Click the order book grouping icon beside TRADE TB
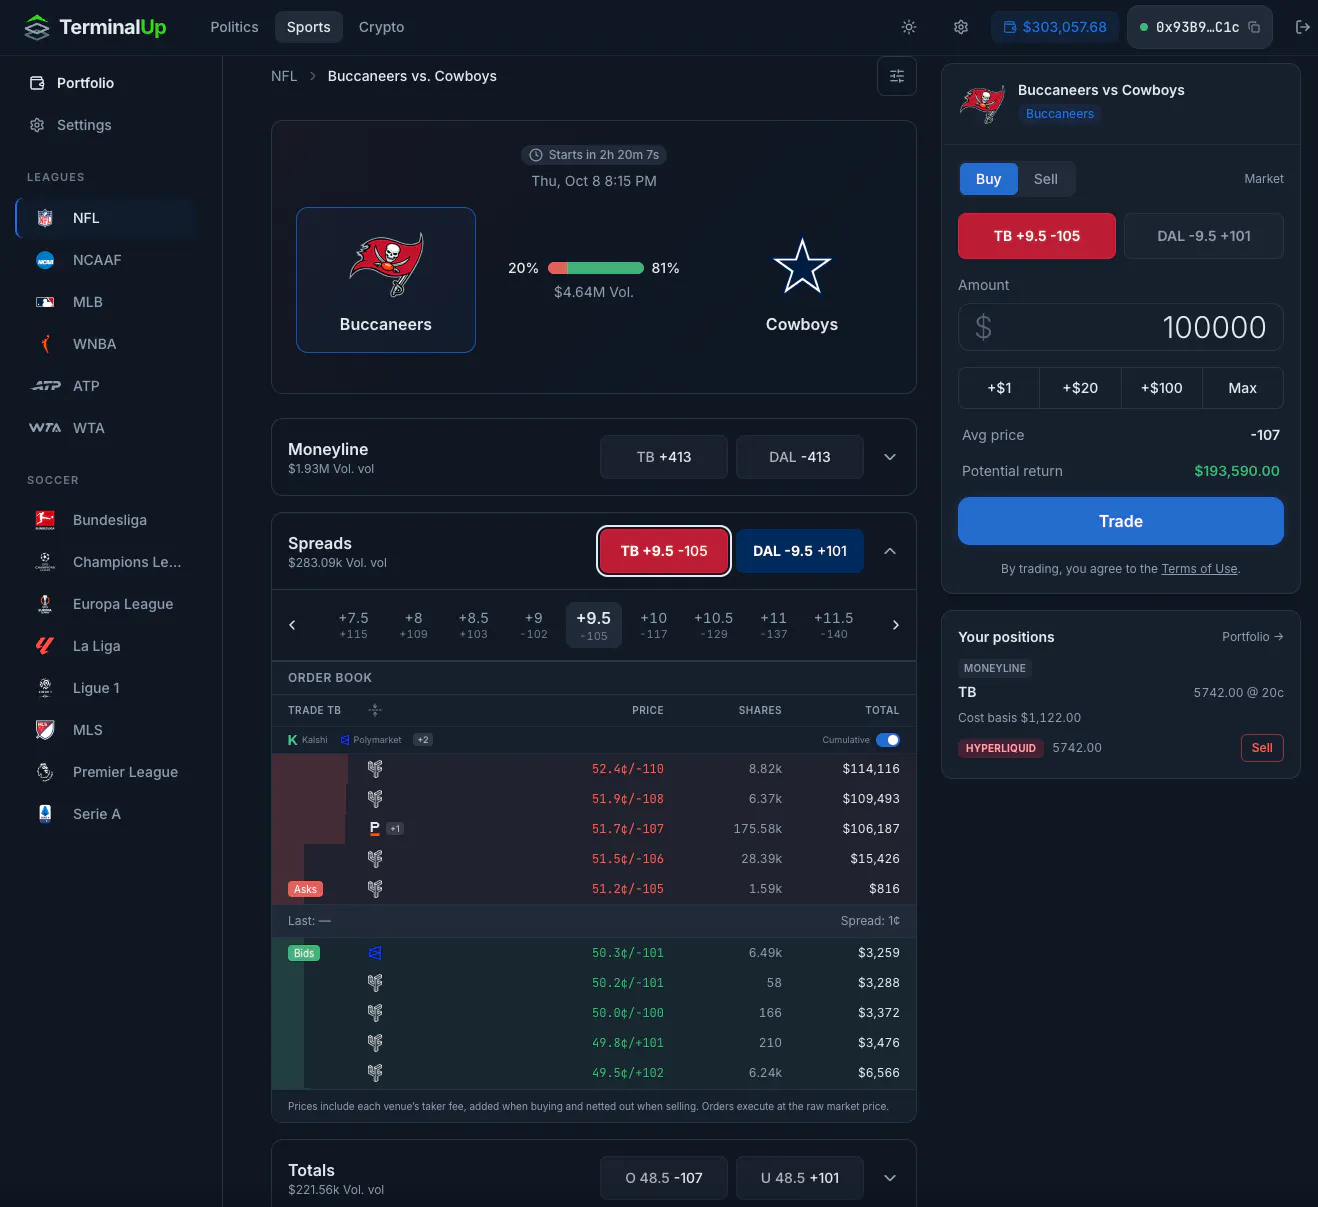The image size is (1318, 1207). coord(375,710)
